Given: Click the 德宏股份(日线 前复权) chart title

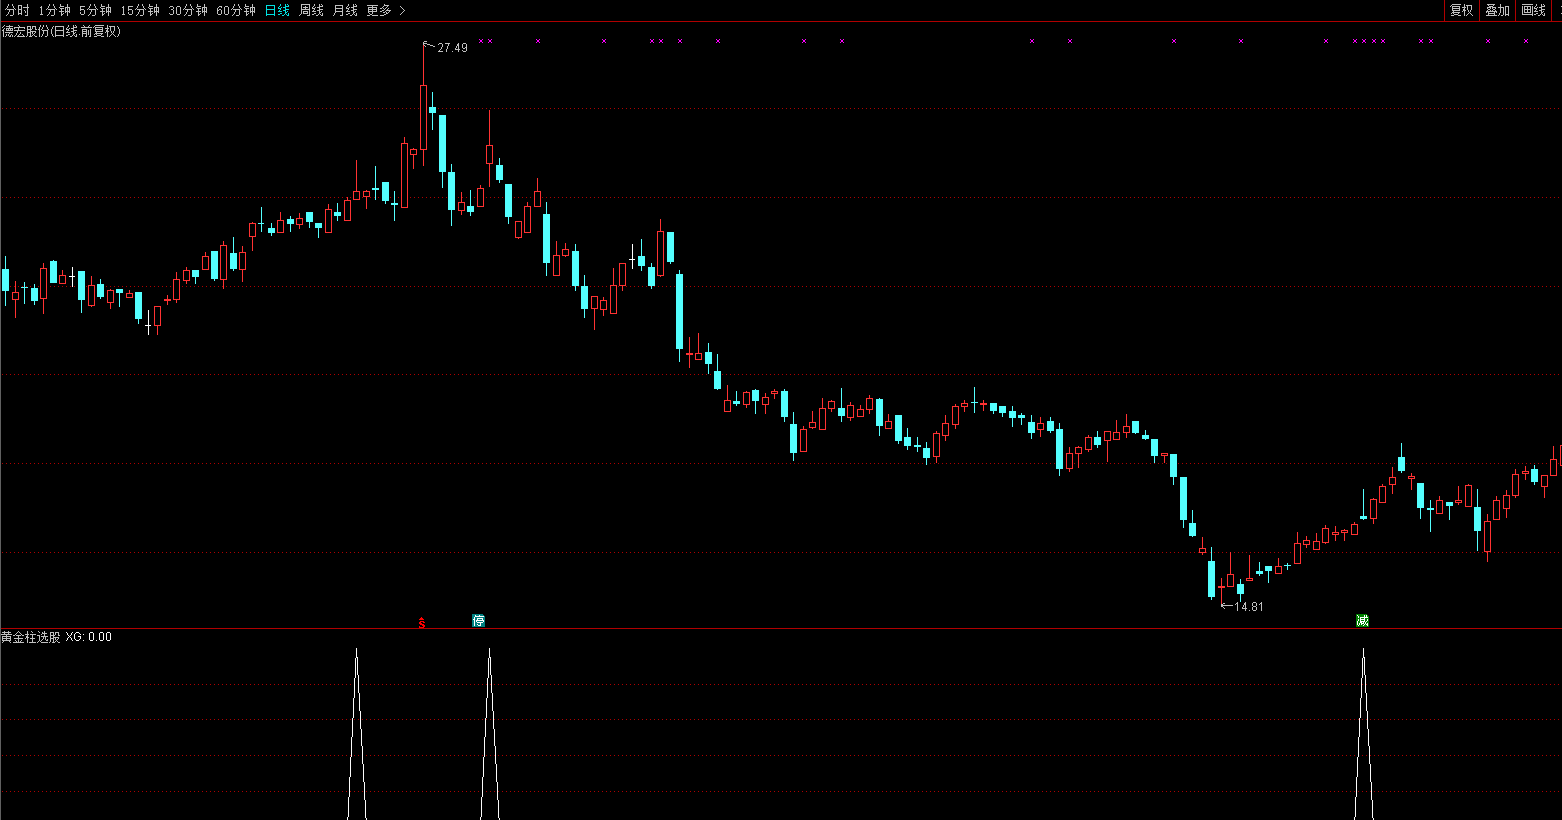Looking at the screenshot, I should tap(61, 31).
